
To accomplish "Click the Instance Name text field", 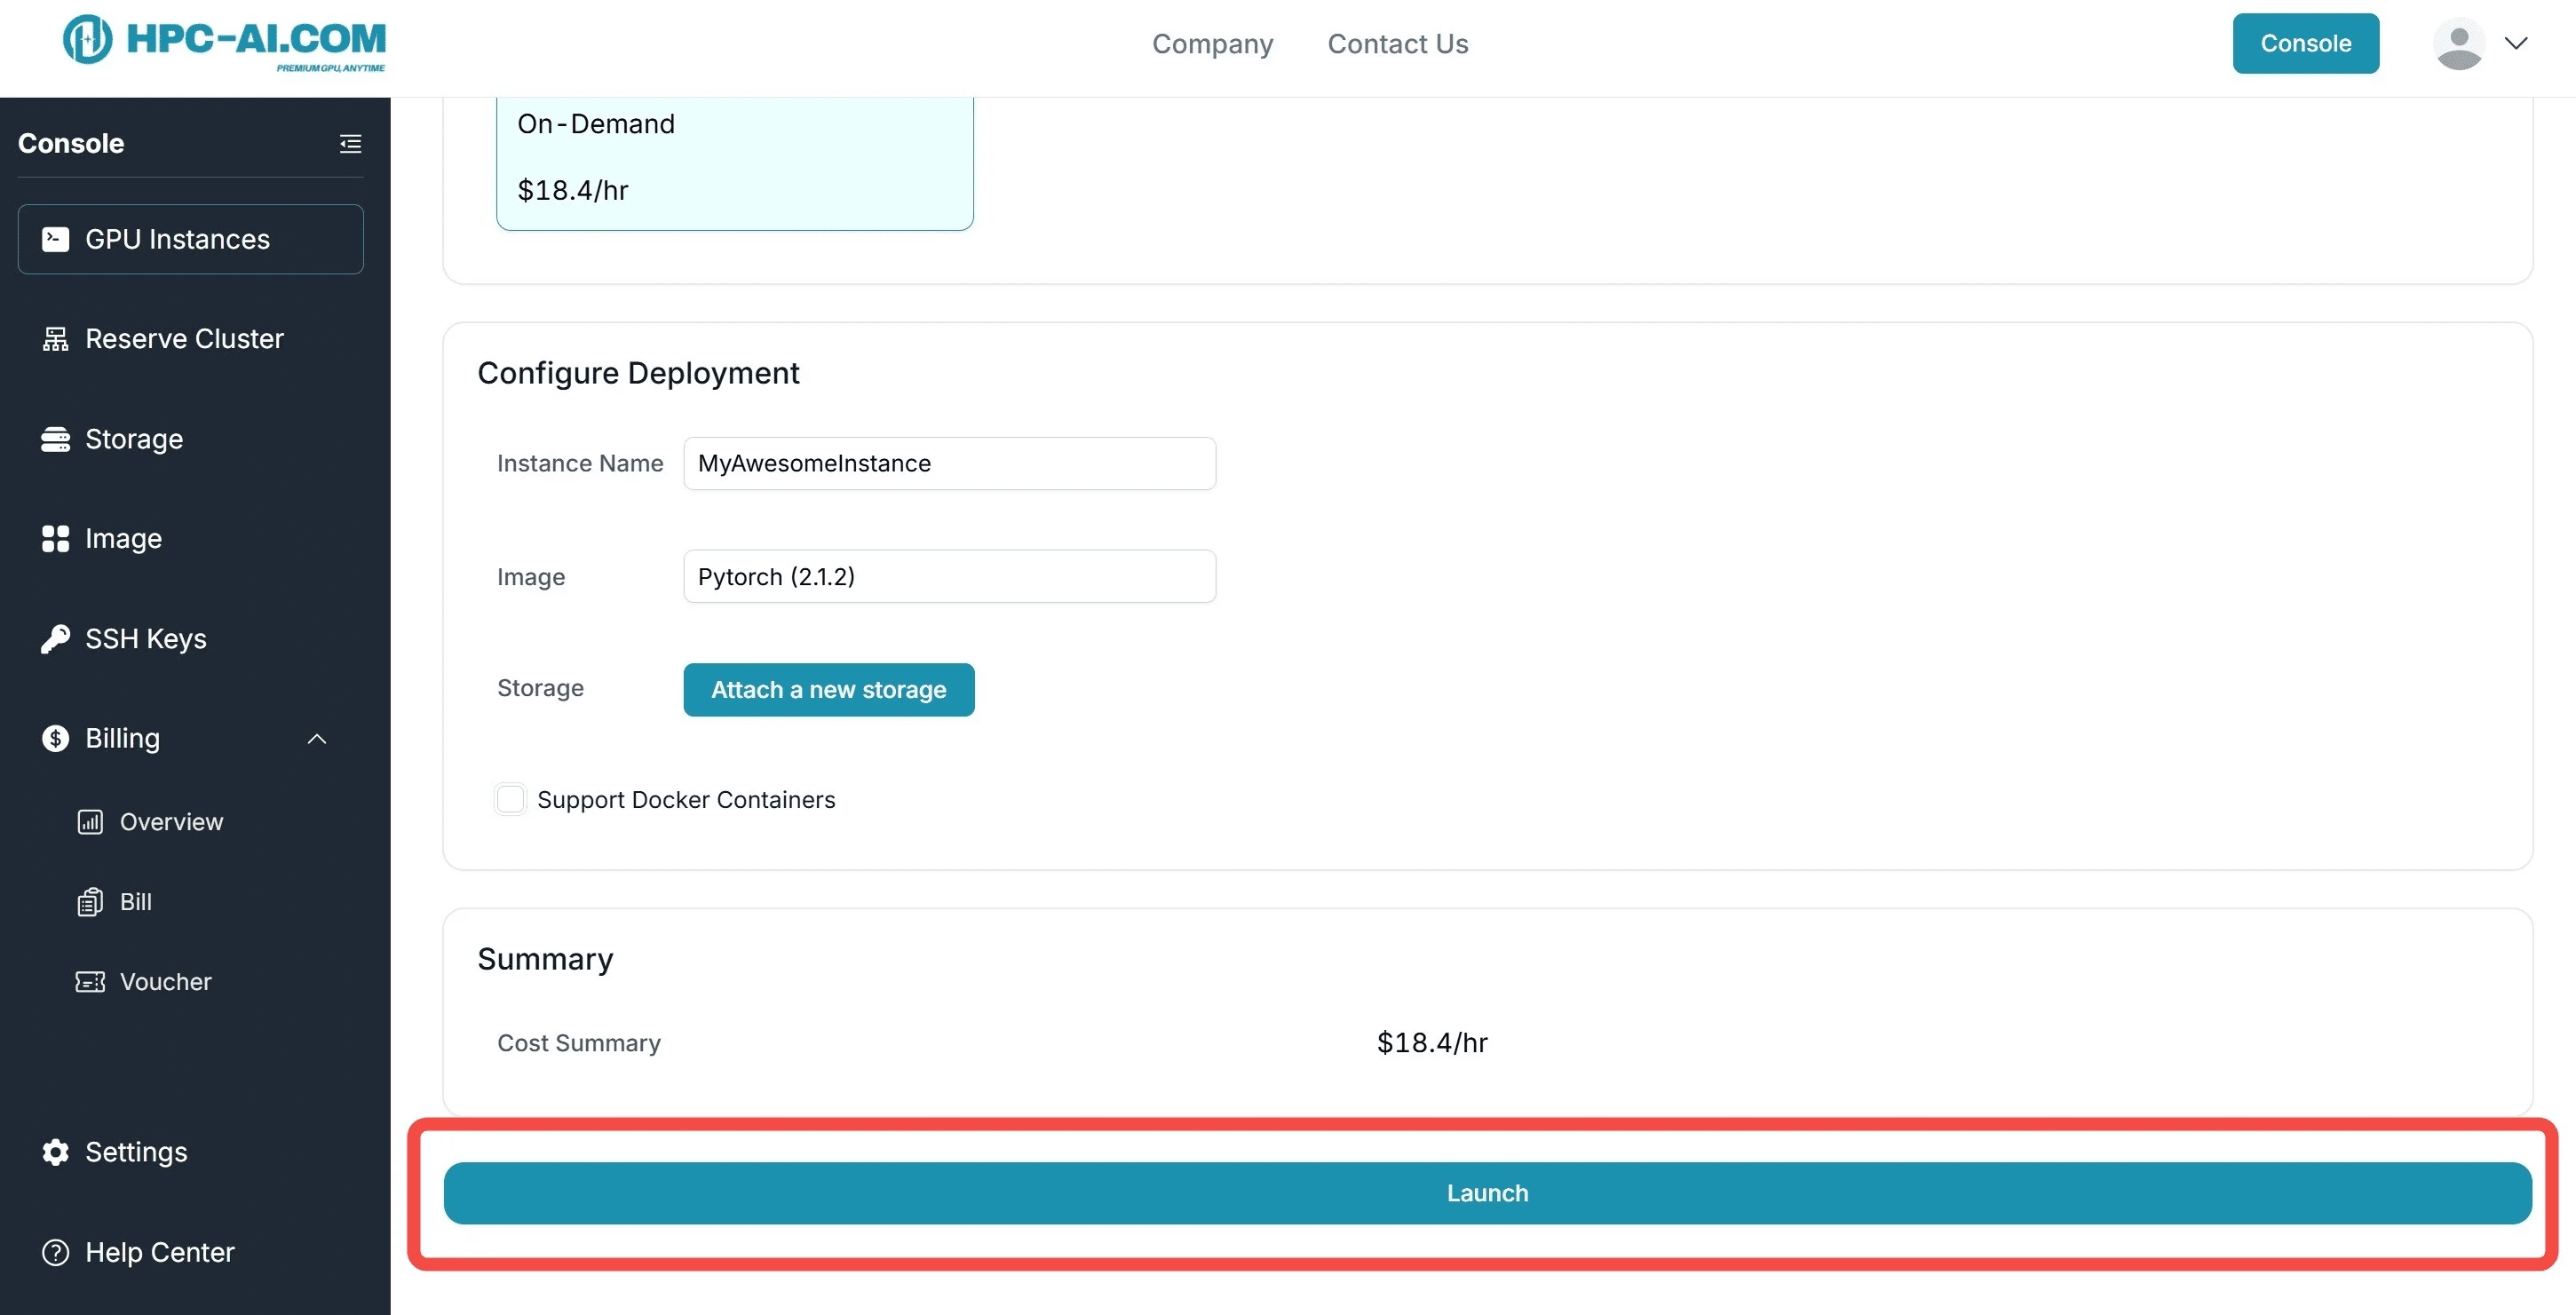I will [x=949, y=463].
